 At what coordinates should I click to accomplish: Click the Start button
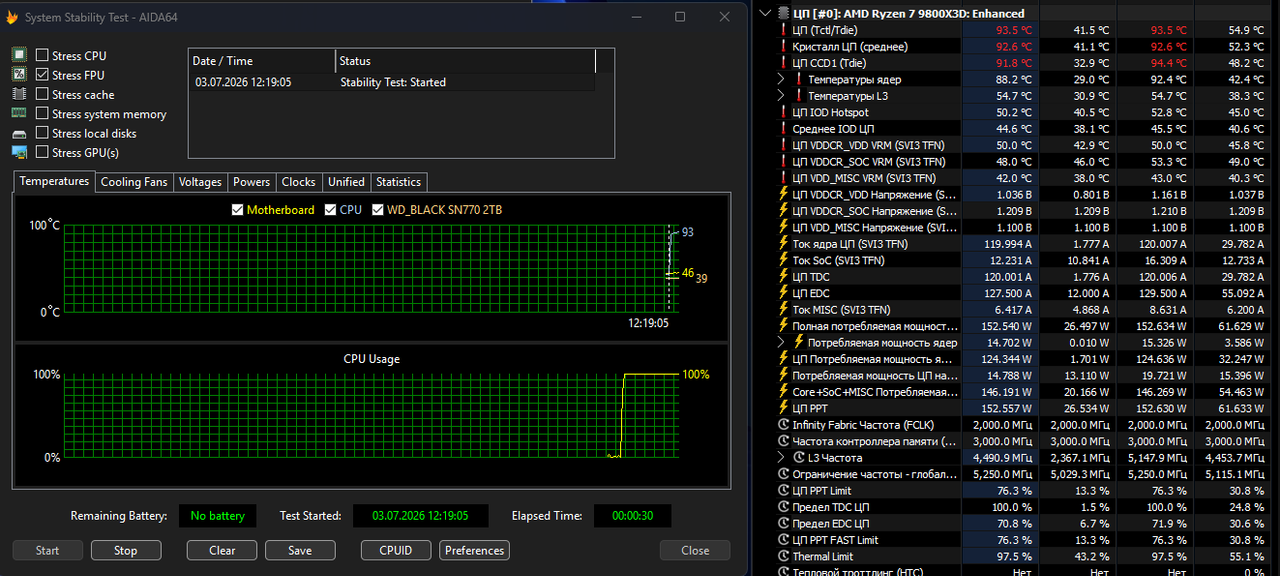pos(48,550)
